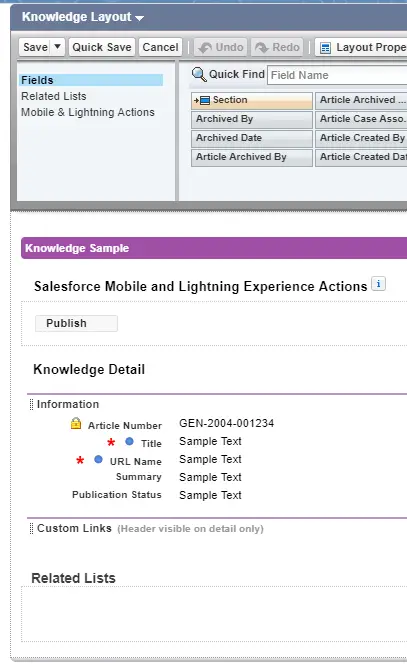This screenshot has width=407, height=669.
Task: Focus the Quick Find Field Name box
Action: click(x=337, y=75)
